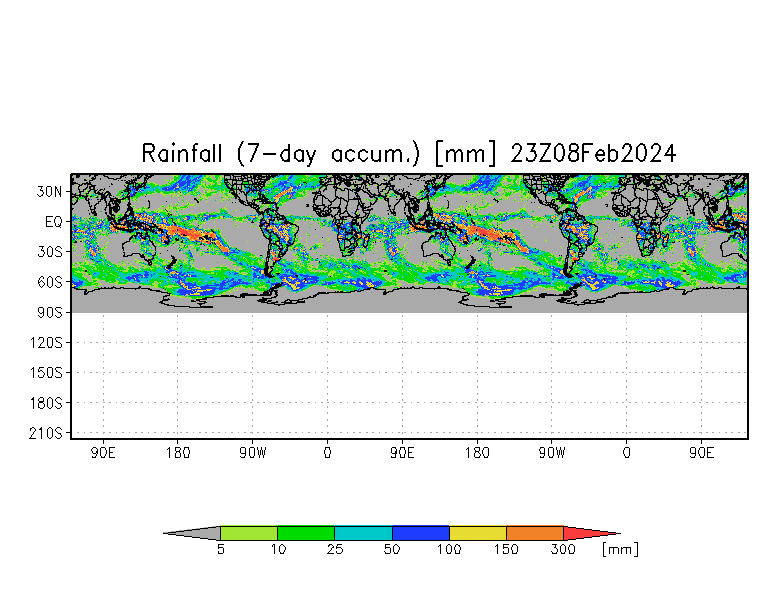Screen dimensions: 784x612
Task: Click the '150' colorbar label
Action: tap(506, 550)
